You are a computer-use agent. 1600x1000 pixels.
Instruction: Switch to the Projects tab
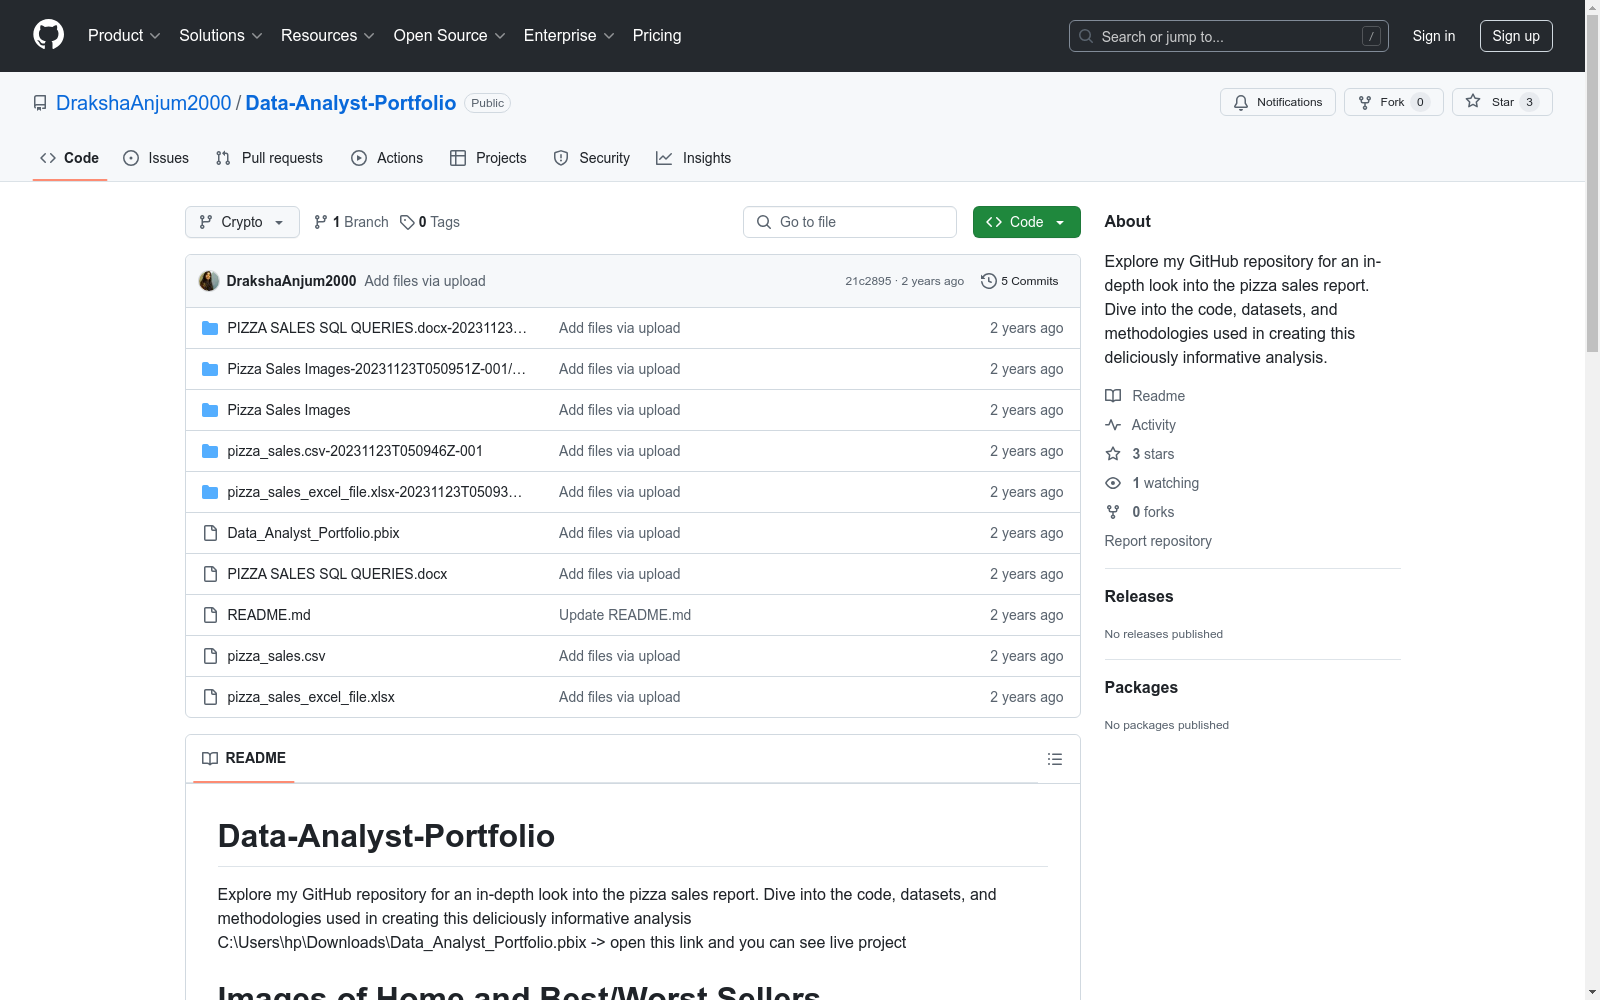pos(488,158)
